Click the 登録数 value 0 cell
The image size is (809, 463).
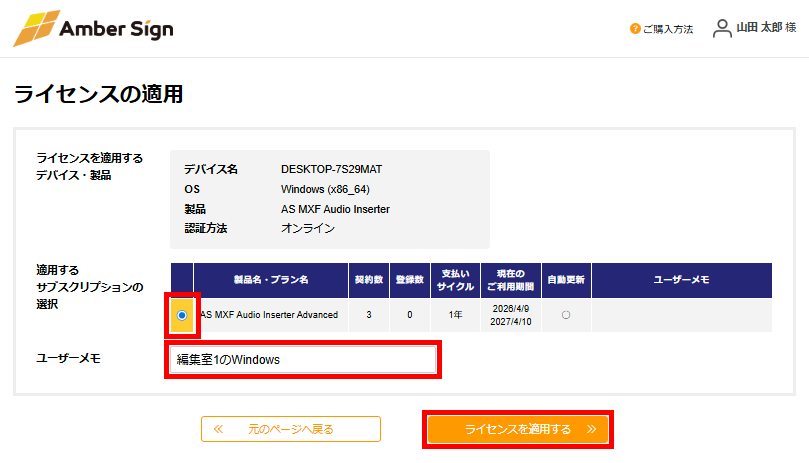(410, 315)
